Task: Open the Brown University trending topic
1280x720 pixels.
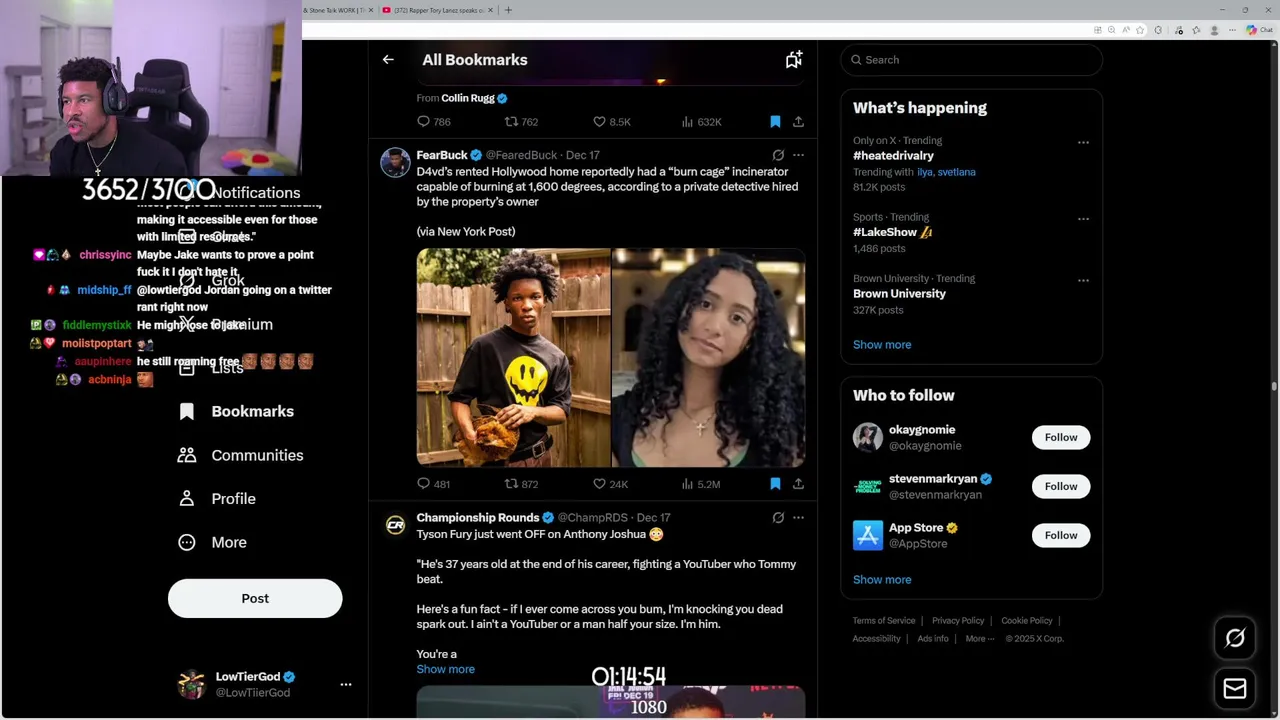Action: click(899, 294)
